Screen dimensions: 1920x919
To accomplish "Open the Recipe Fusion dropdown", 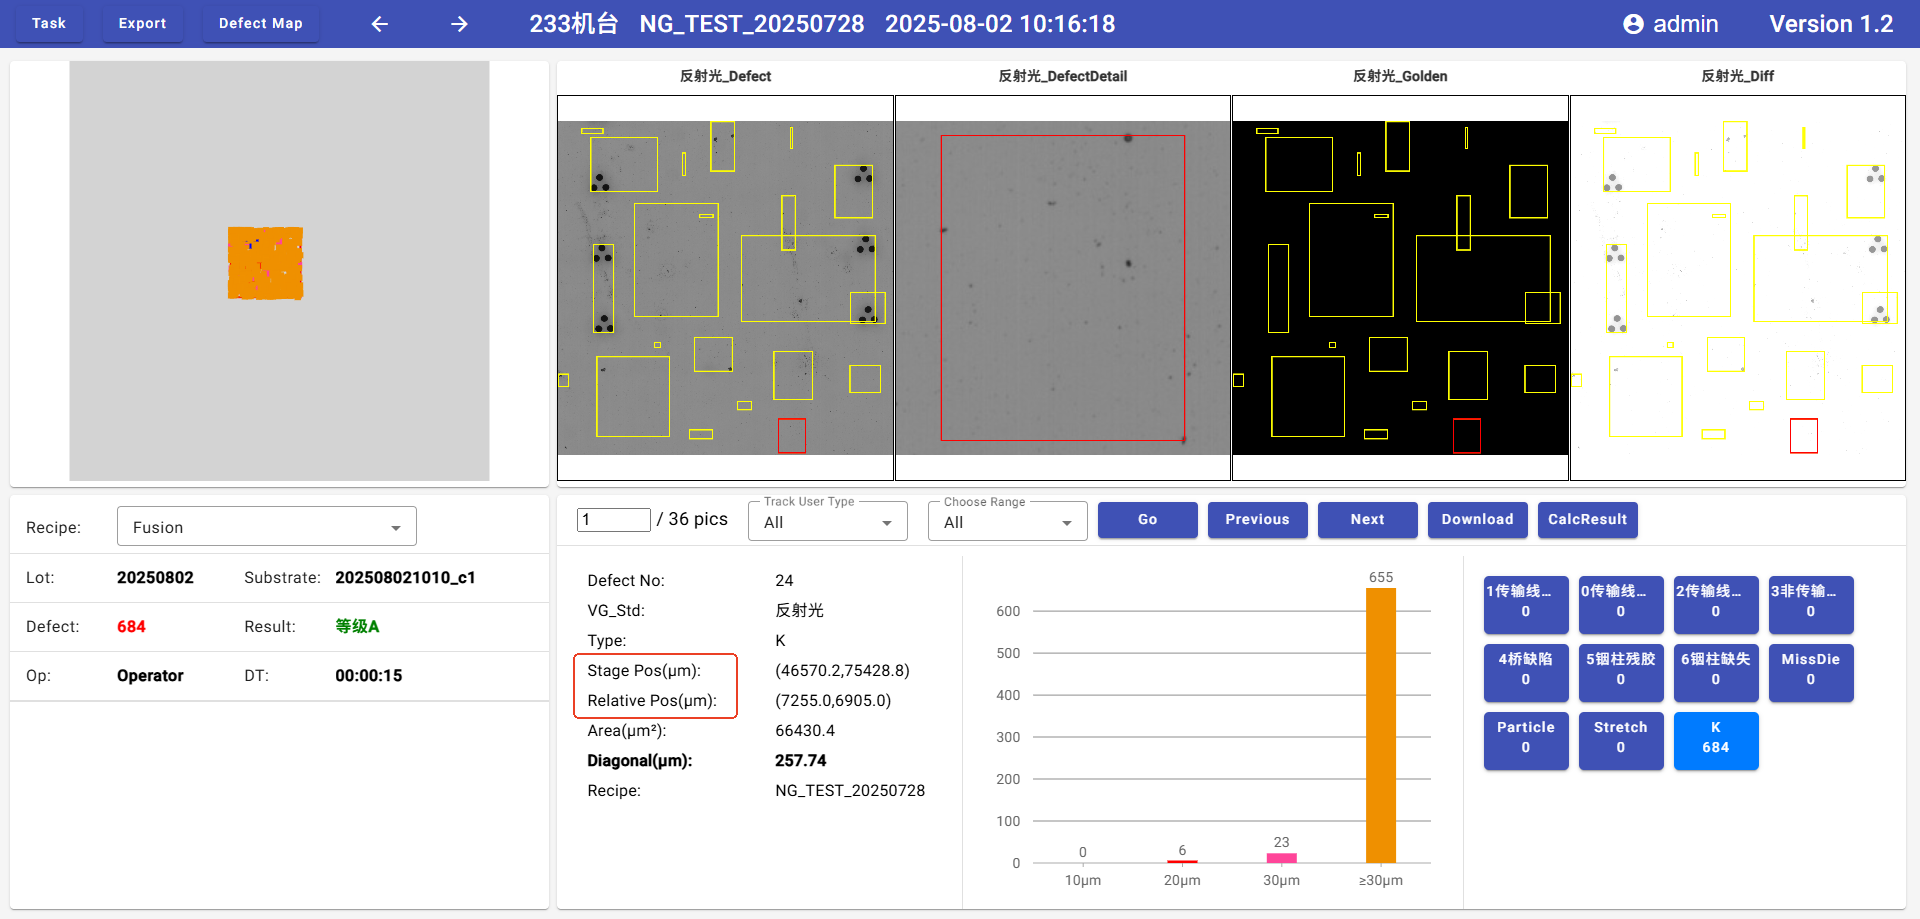I will tap(266, 527).
